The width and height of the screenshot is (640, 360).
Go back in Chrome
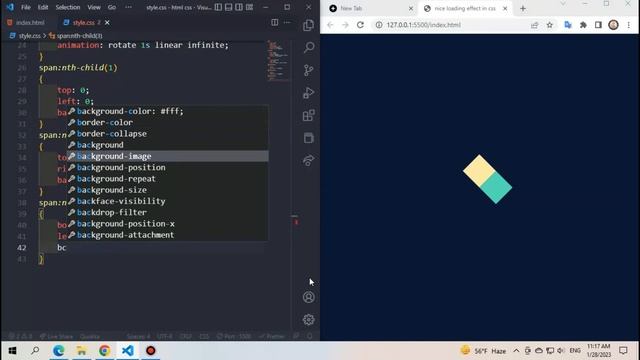coord(330,25)
